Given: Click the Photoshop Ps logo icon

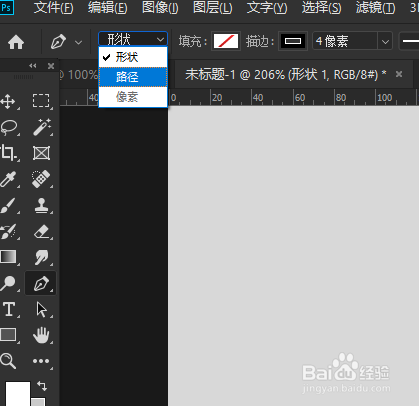Looking at the screenshot, I should 6,8.
